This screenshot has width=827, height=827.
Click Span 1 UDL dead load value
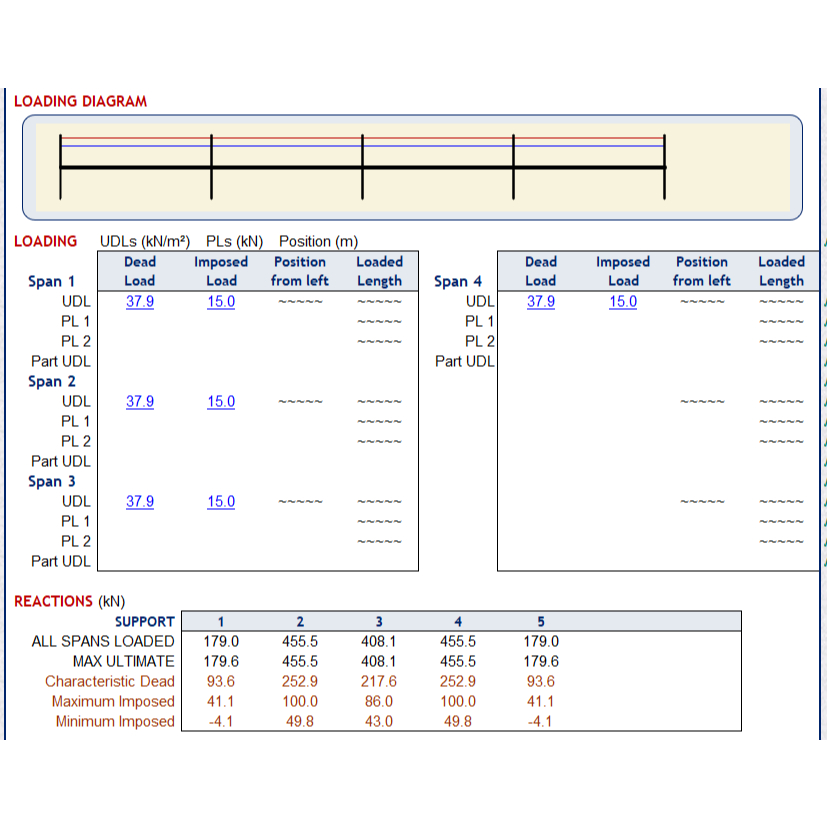click(x=140, y=301)
